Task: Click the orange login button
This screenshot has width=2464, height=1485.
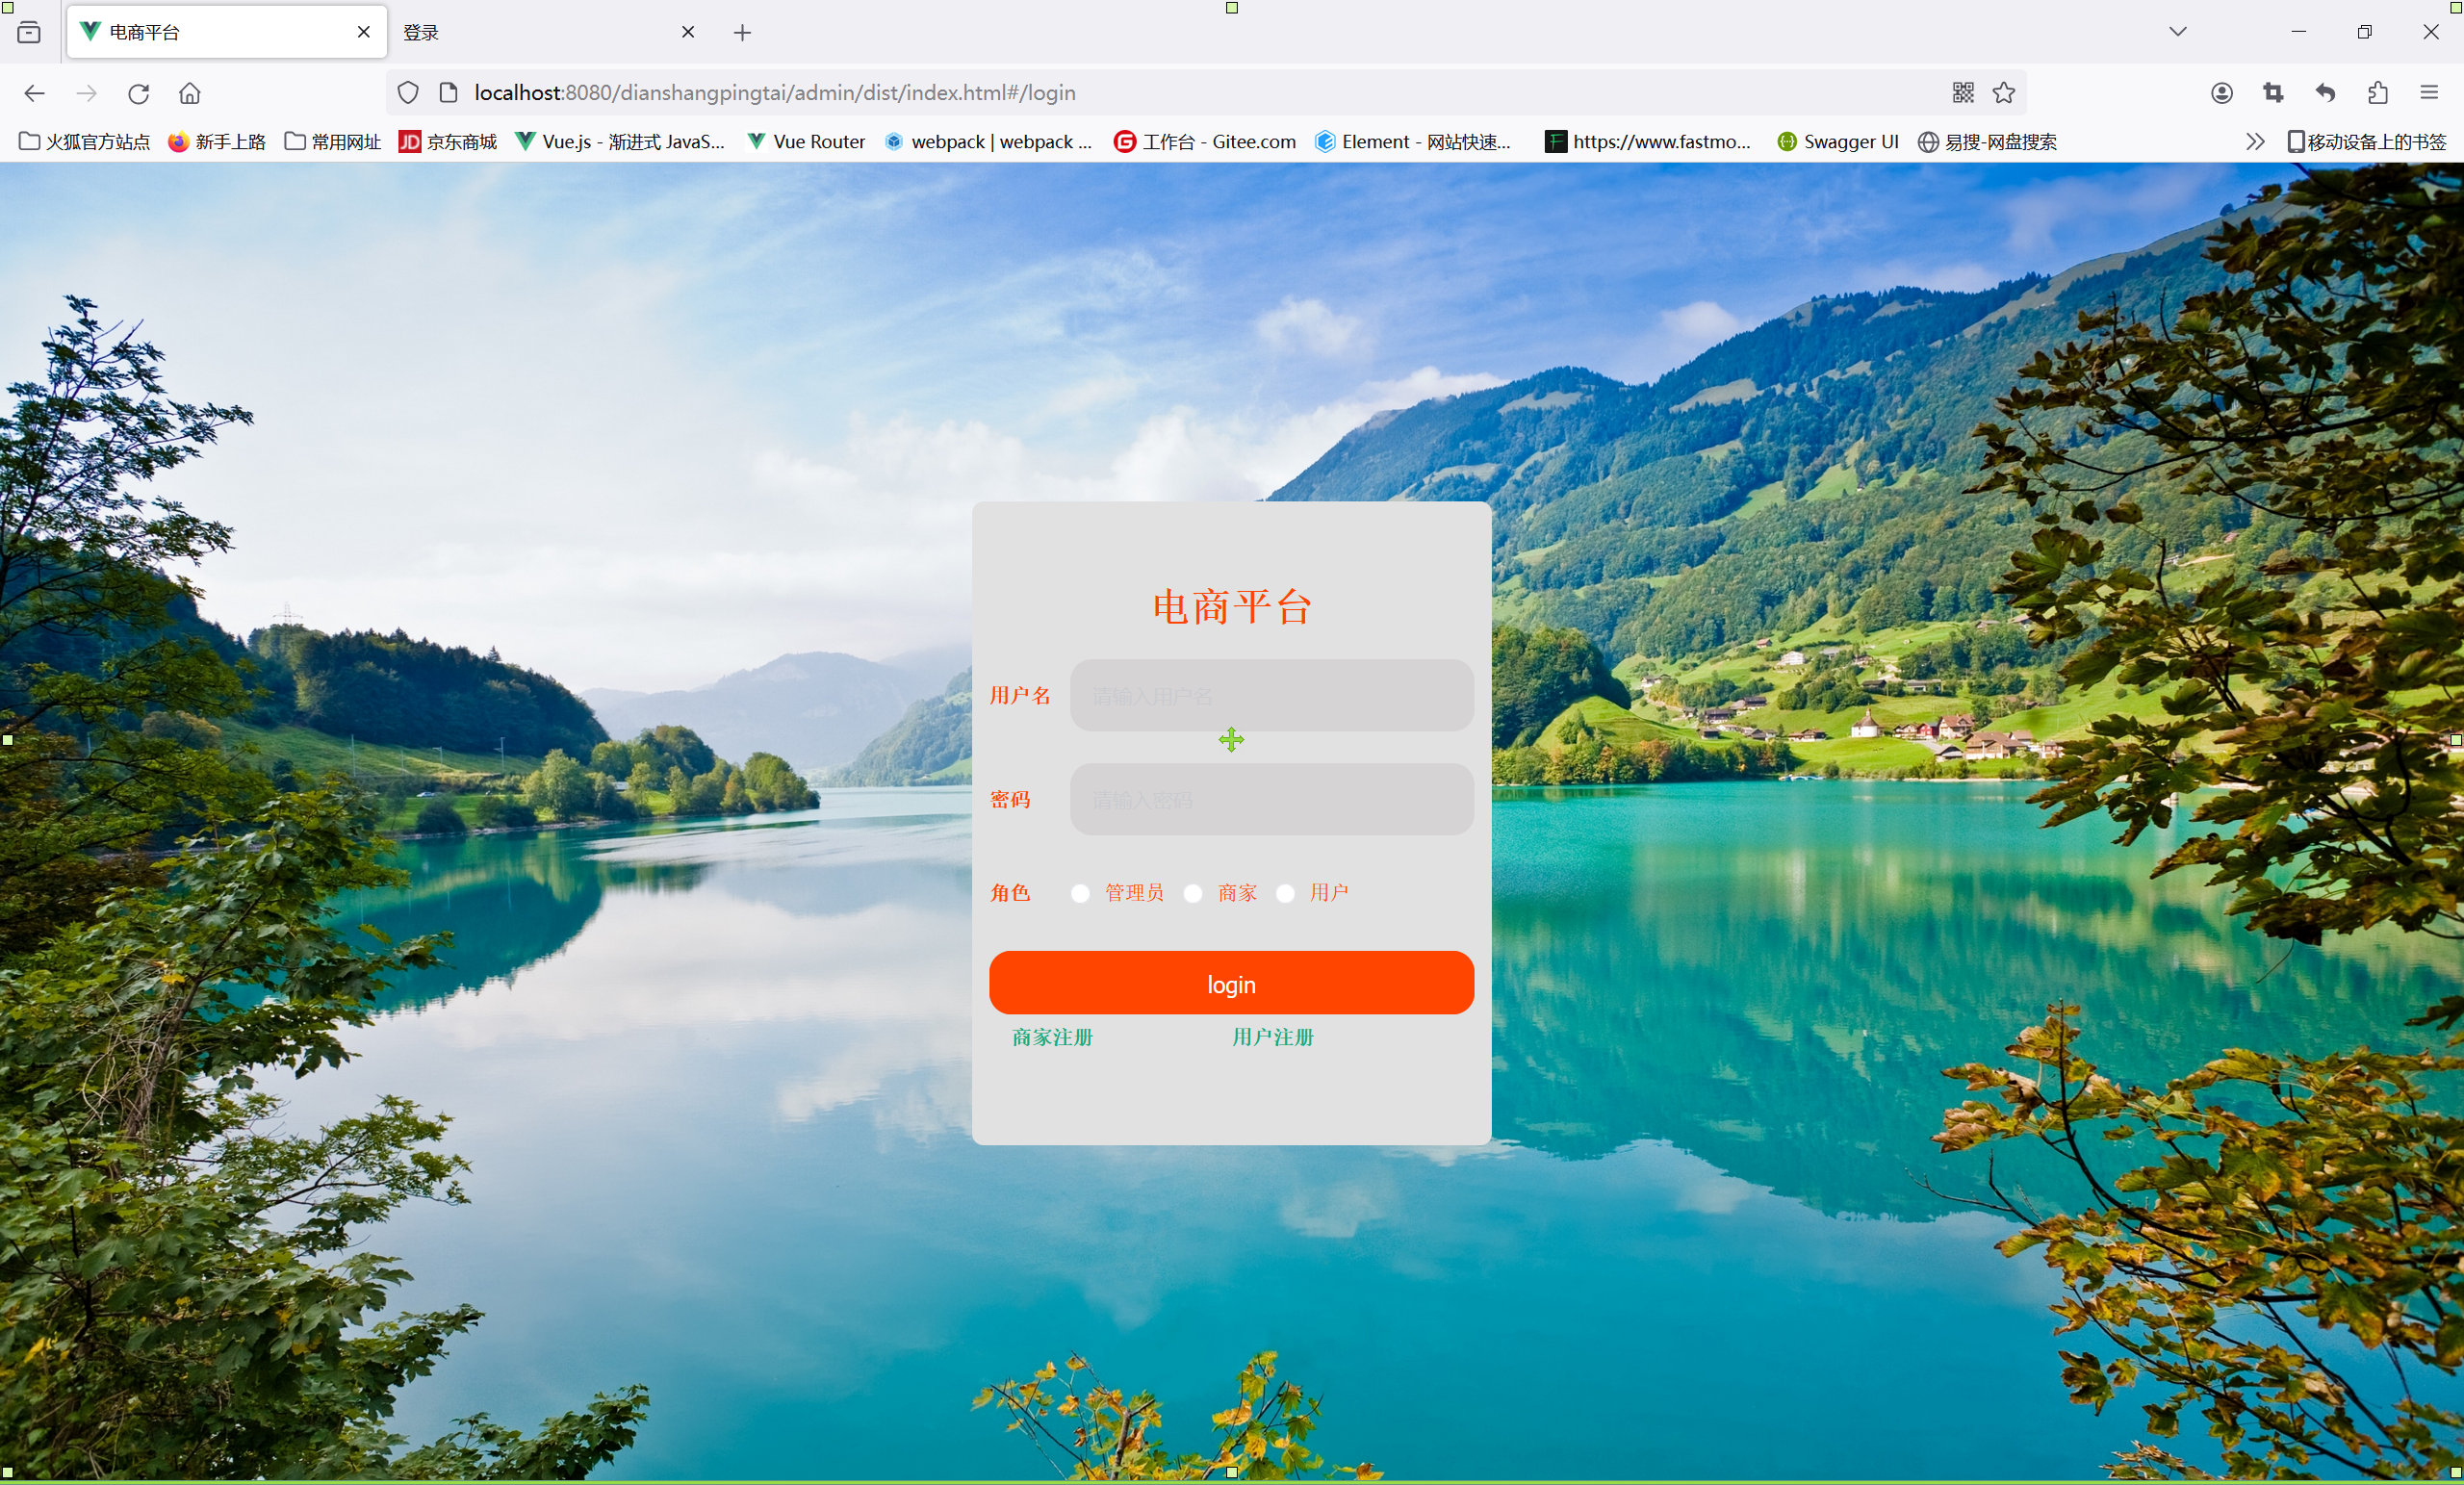Action: (1231, 983)
